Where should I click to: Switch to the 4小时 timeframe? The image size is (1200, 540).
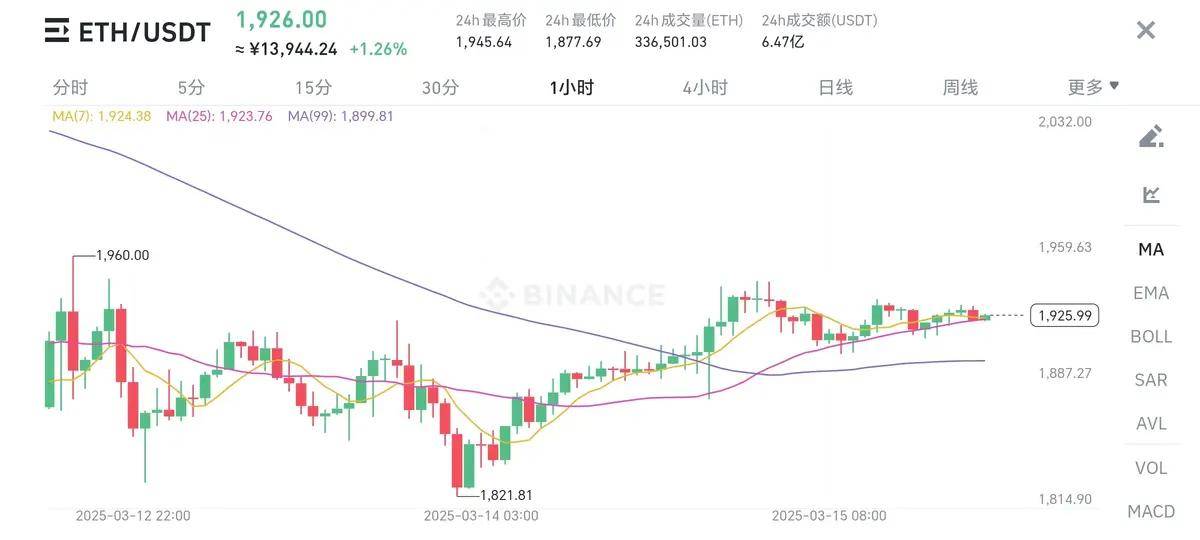click(x=705, y=87)
